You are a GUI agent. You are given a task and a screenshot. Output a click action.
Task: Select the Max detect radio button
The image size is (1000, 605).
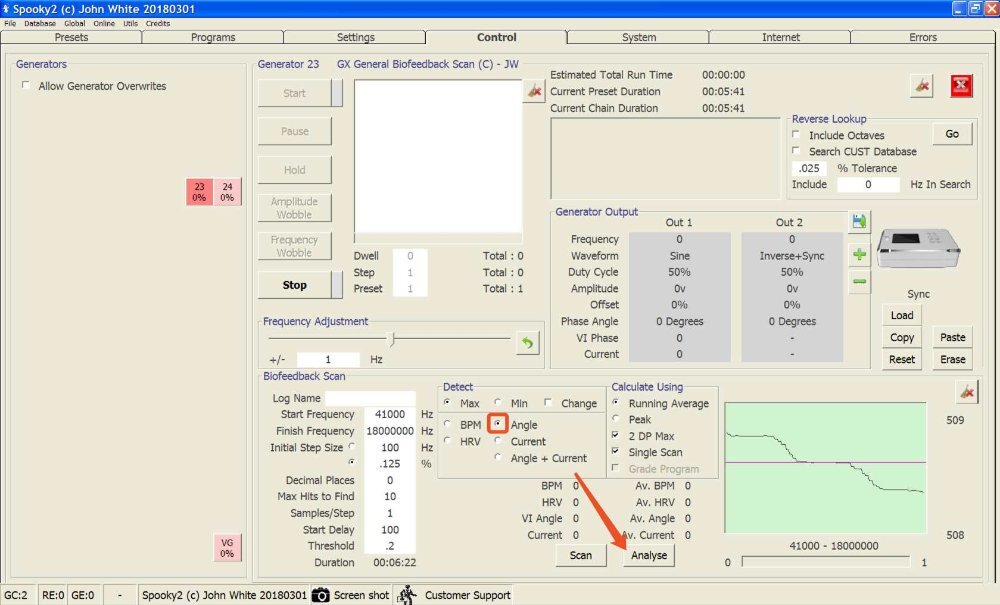tap(447, 402)
